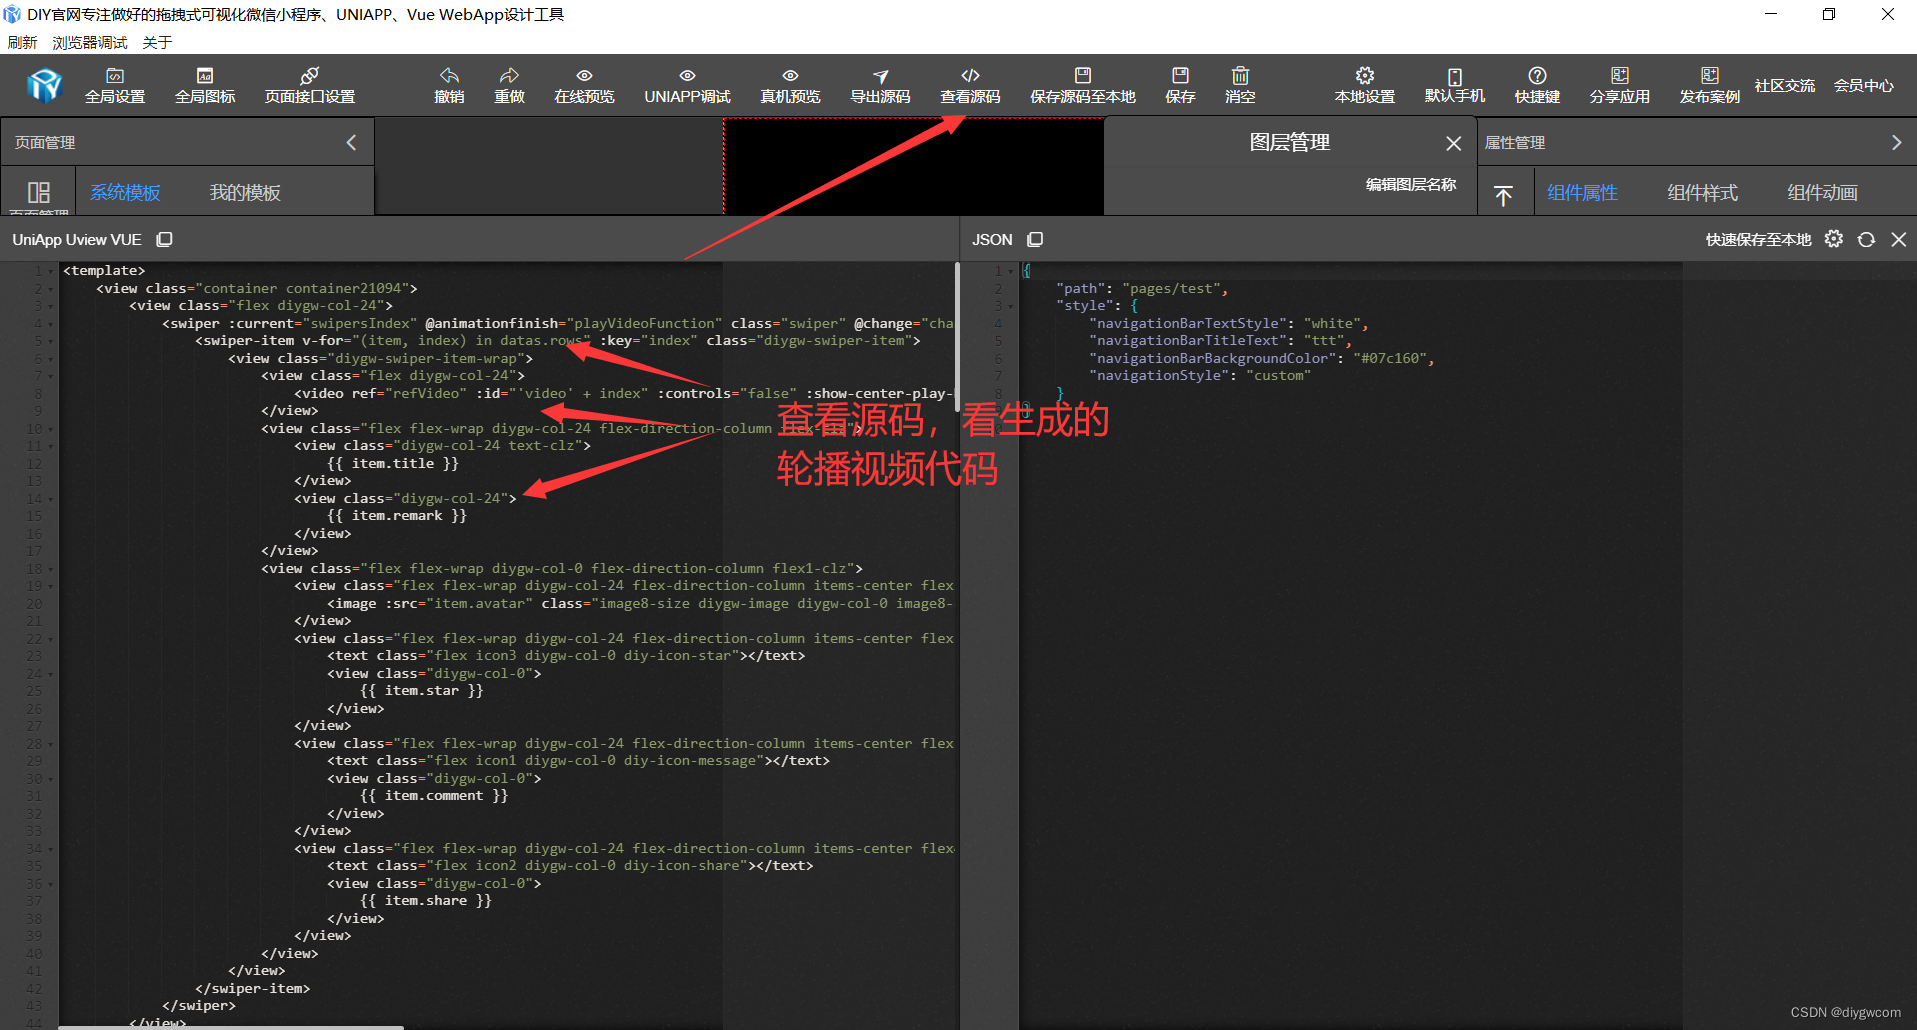The image size is (1917, 1030).
Task: Open 页面接口设置 page API settings
Action: click(310, 86)
